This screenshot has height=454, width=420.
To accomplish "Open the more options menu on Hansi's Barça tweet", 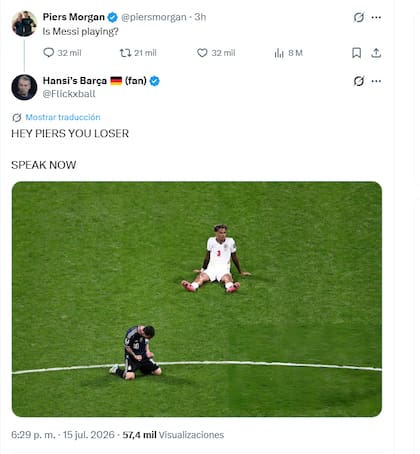I will click(x=376, y=81).
